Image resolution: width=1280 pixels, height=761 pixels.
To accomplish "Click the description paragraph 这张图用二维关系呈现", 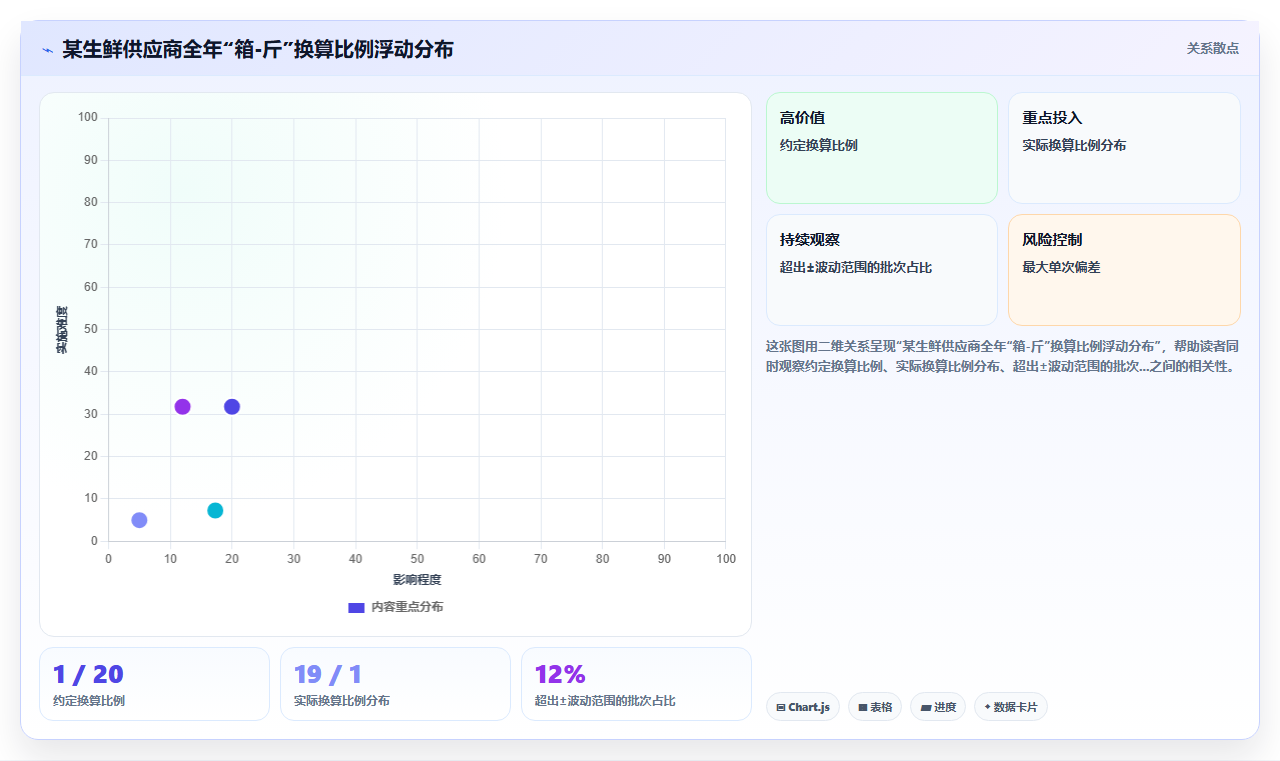I will point(1003,356).
